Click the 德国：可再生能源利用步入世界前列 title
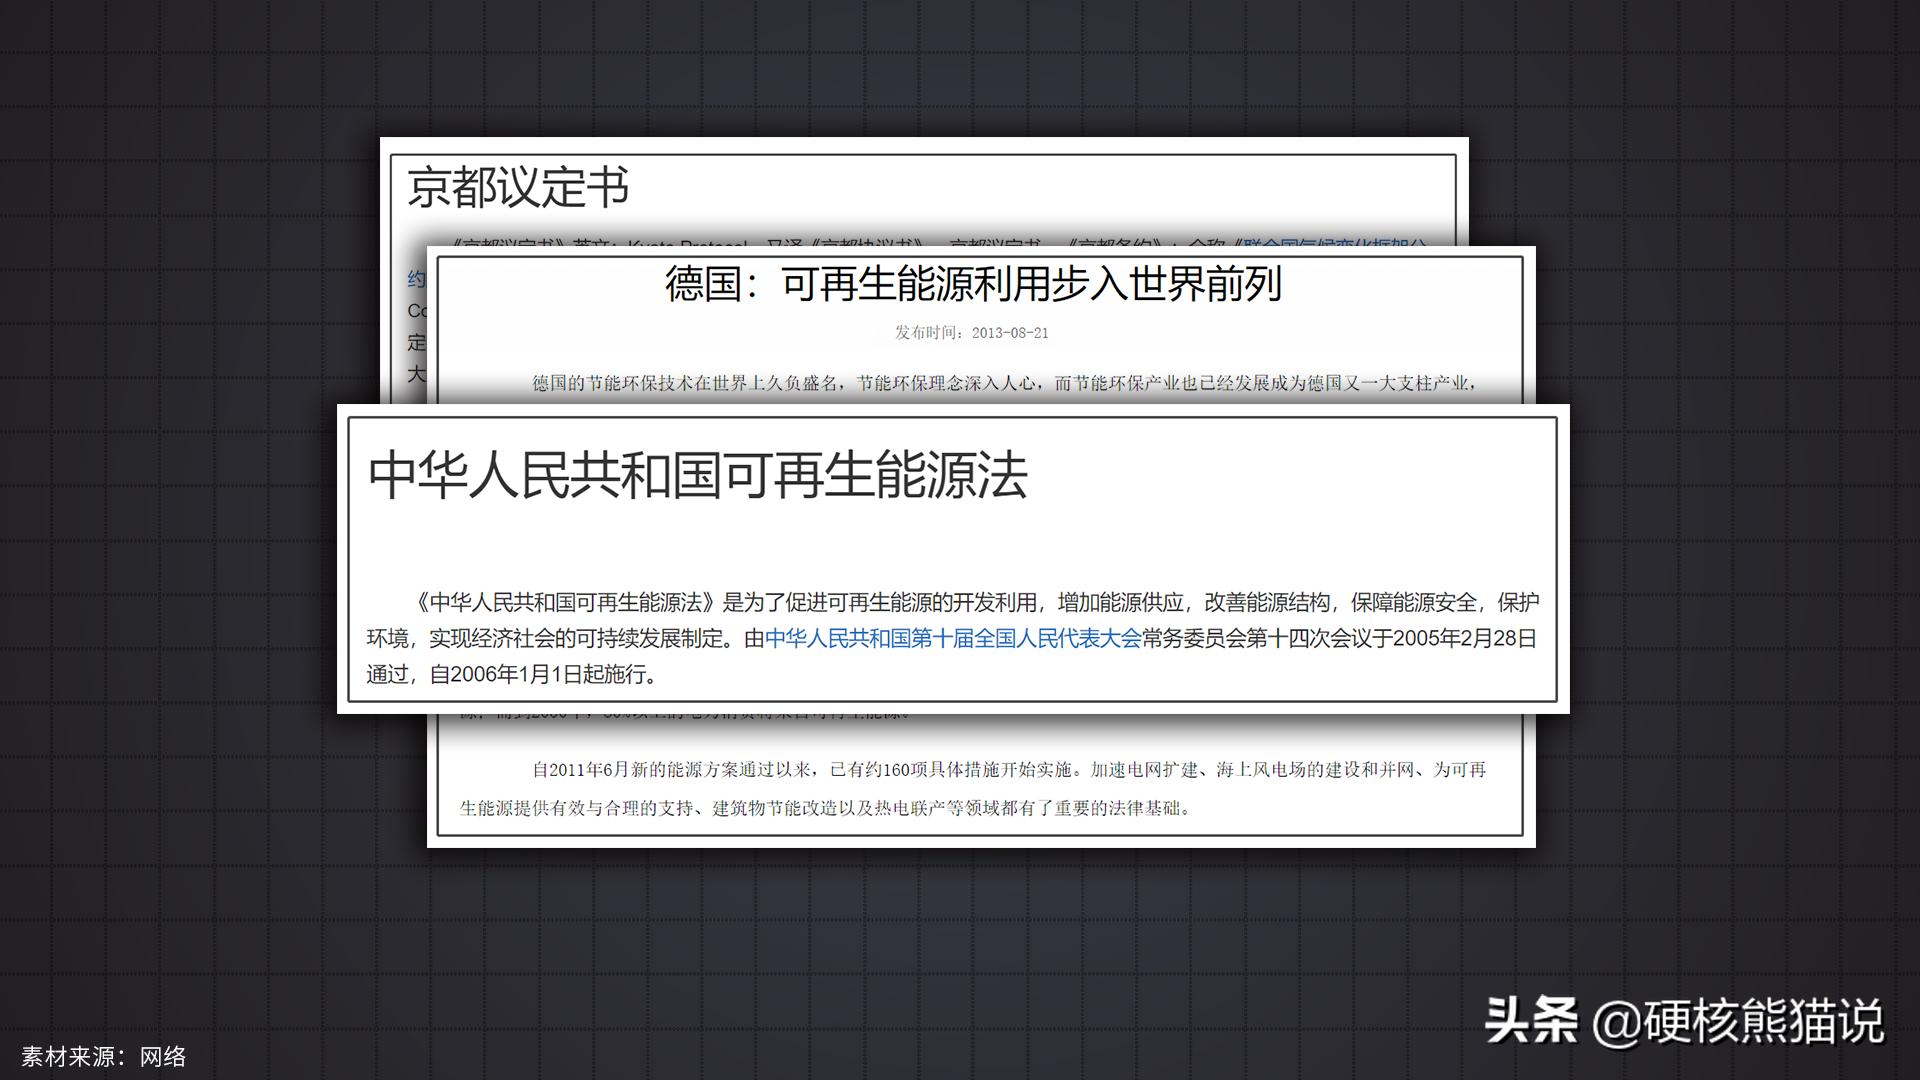Image resolution: width=1920 pixels, height=1080 pixels. (973, 284)
